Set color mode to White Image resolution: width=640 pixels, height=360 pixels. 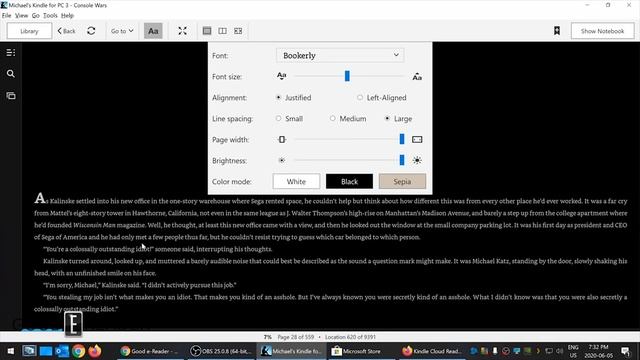(x=296, y=182)
